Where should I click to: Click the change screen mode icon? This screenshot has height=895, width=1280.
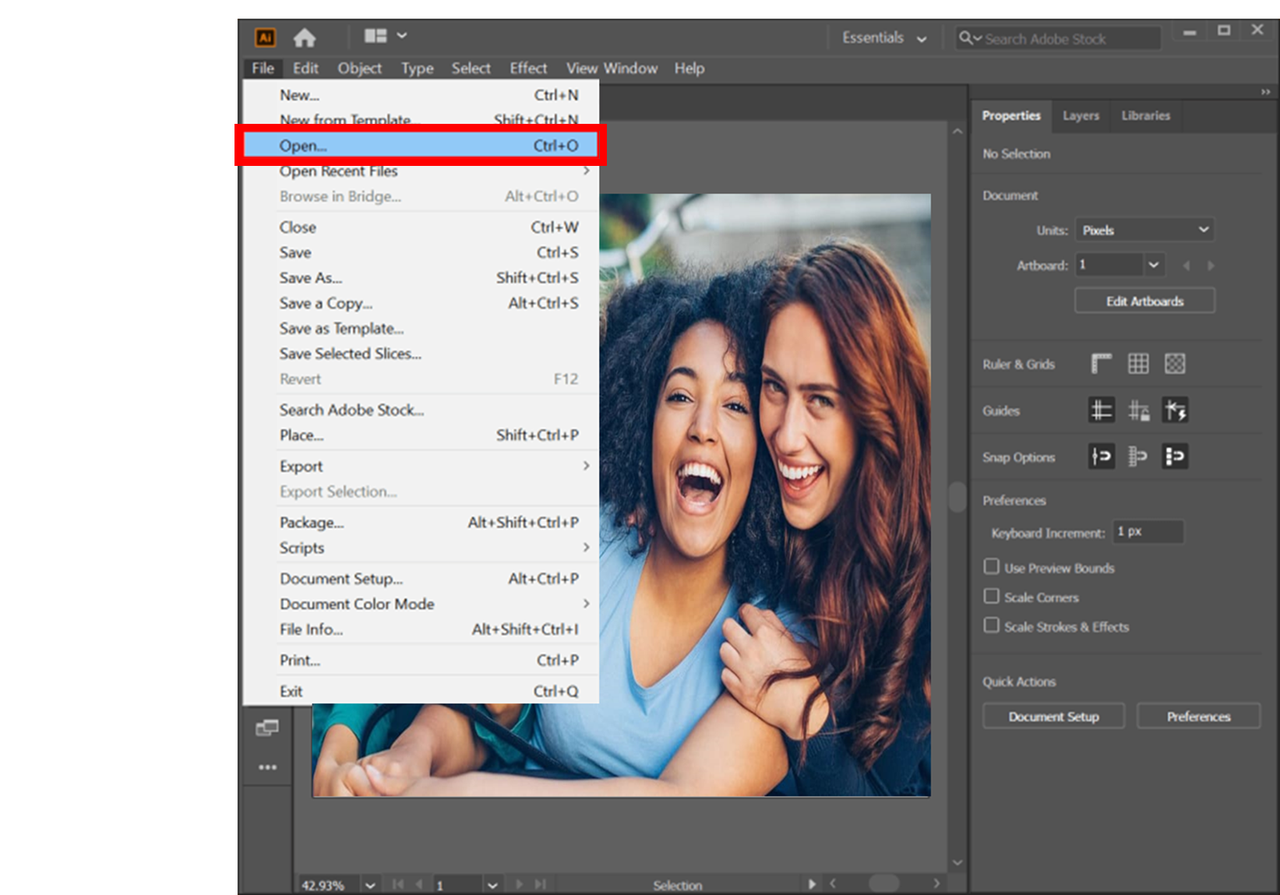[267, 727]
